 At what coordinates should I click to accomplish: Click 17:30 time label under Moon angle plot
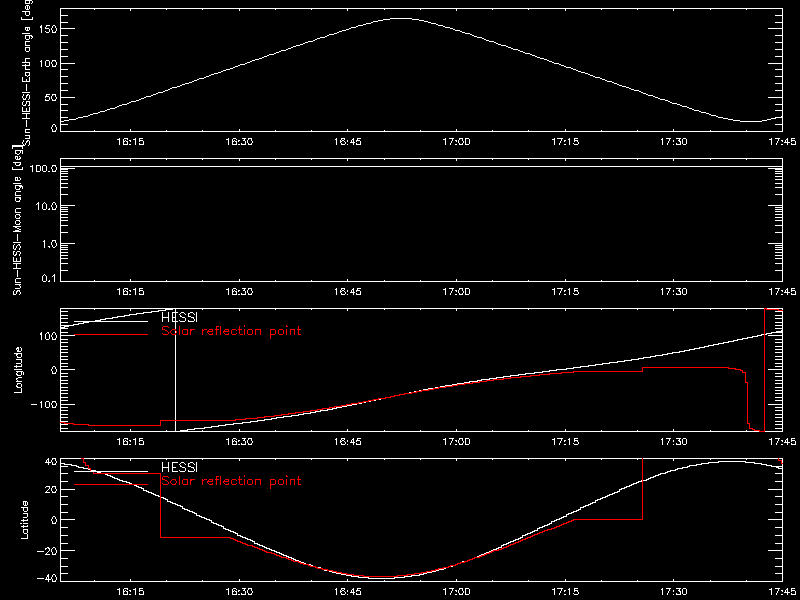[x=674, y=292]
